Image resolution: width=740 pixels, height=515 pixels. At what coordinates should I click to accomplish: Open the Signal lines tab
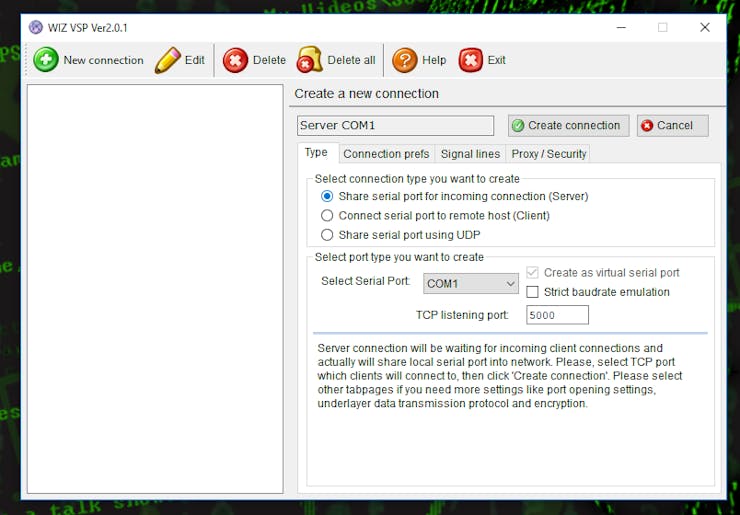tap(470, 154)
